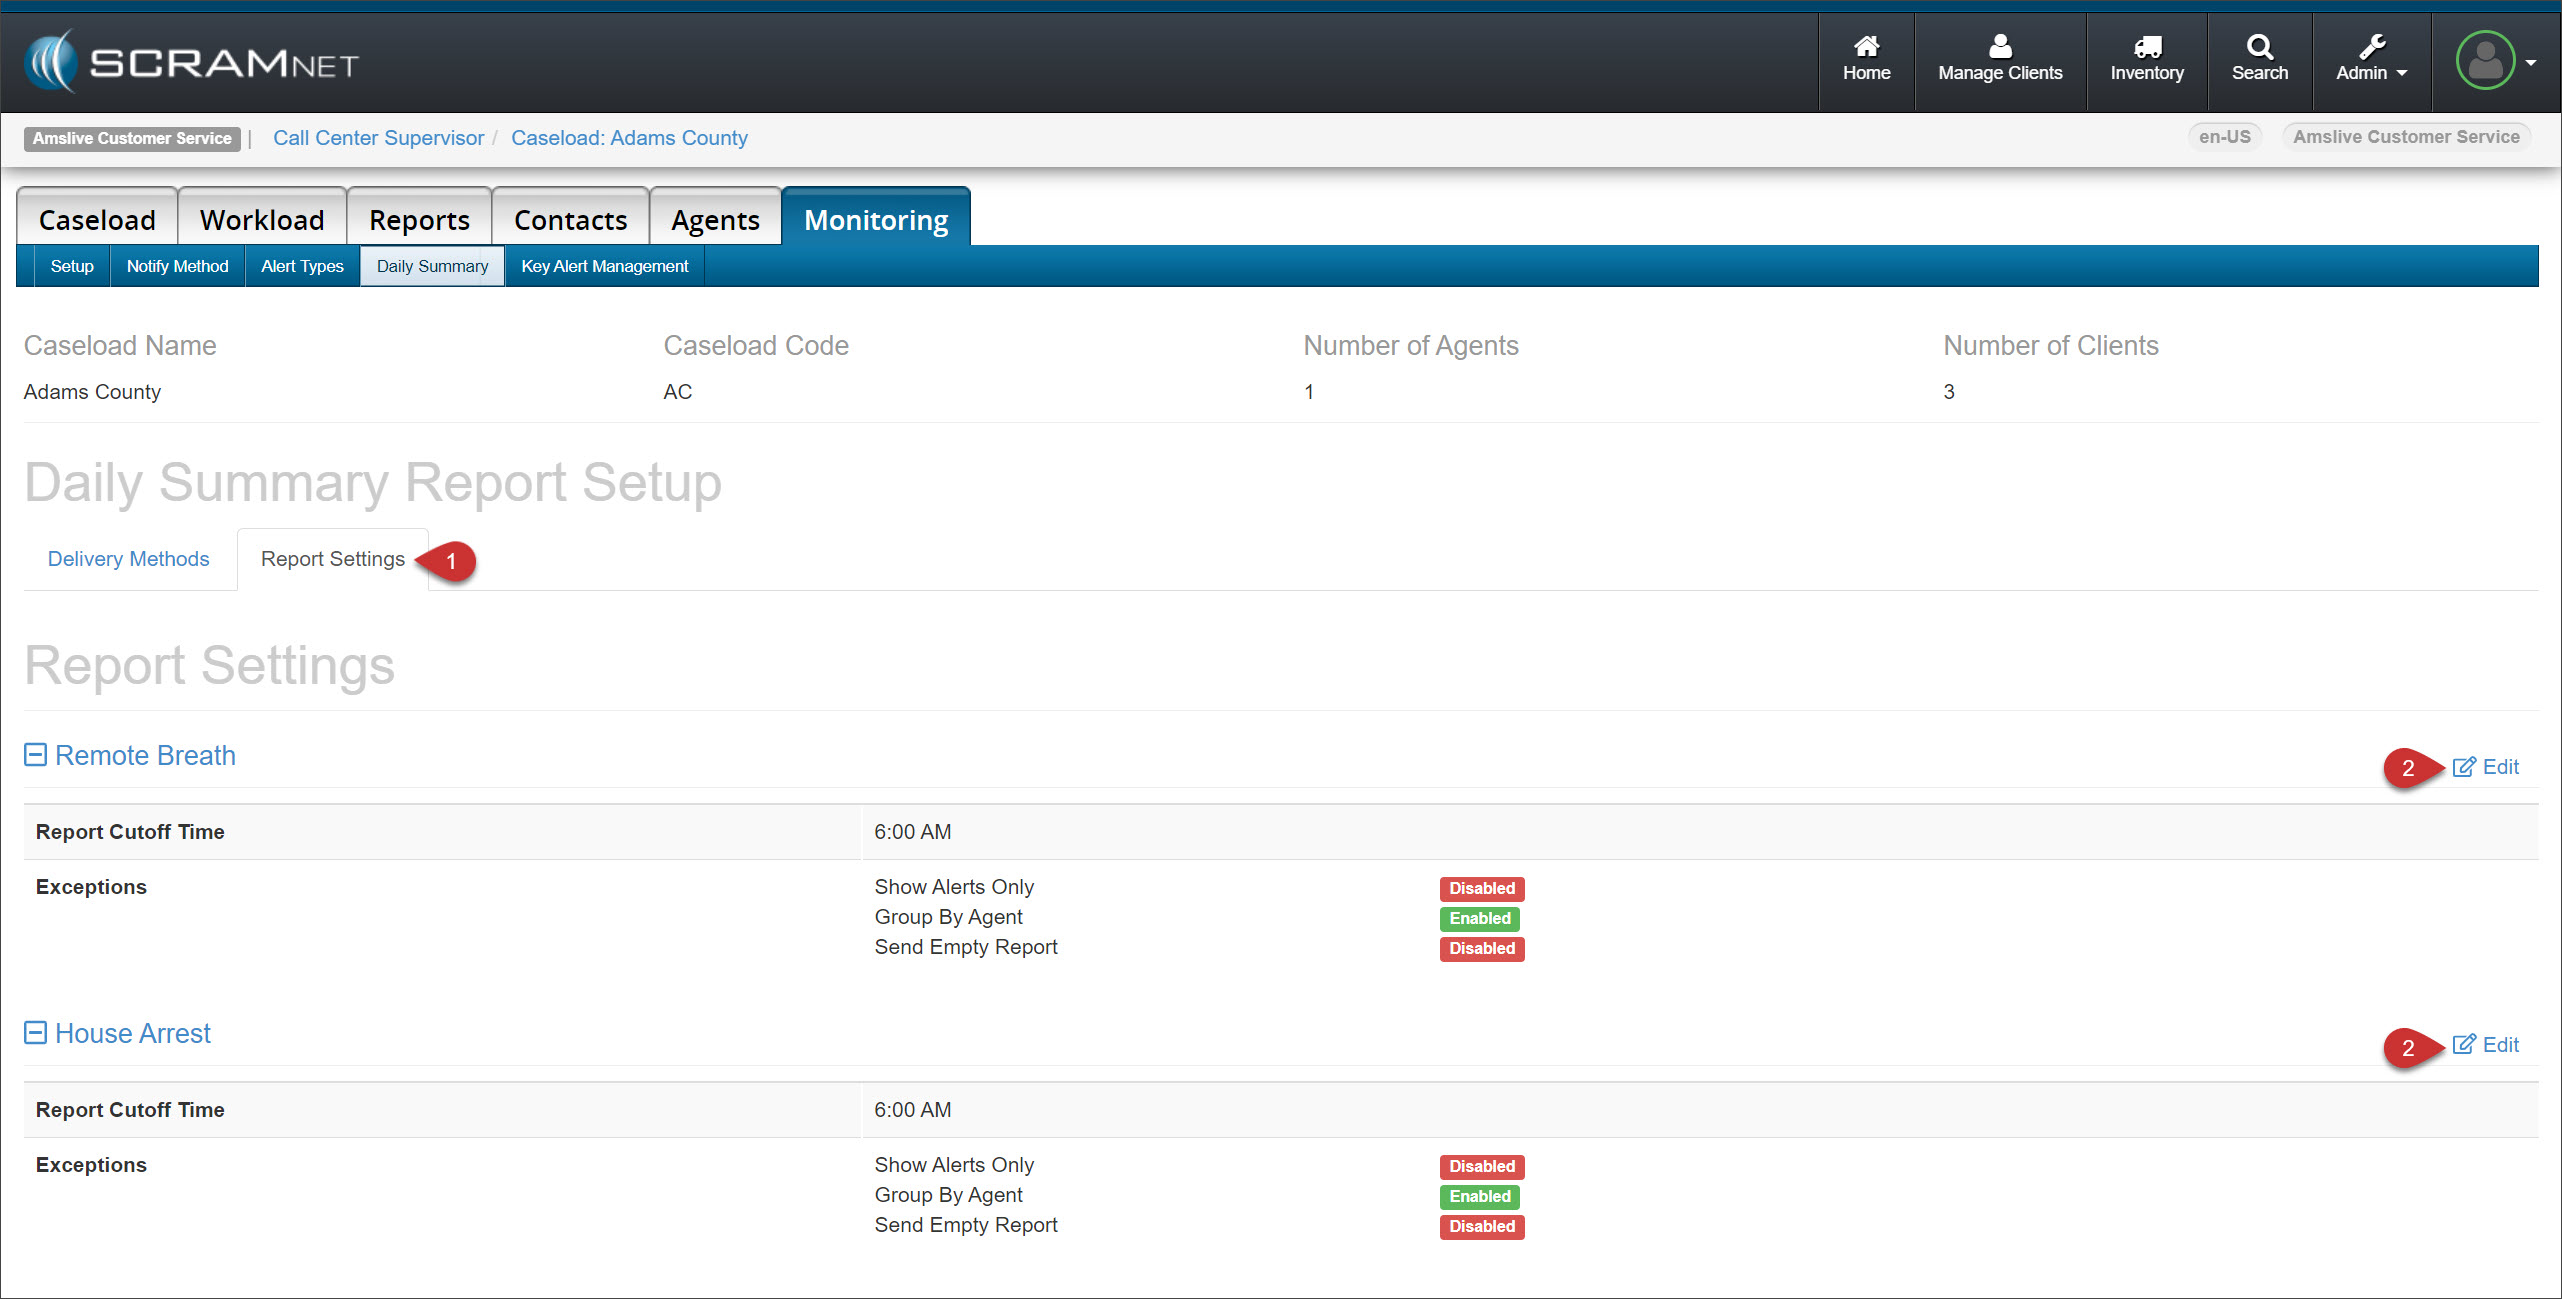Collapse the Remote Breath section
Image resolution: width=2562 pixels, height=1299 pixels.
pyautogui.click(x=36, y=755)
